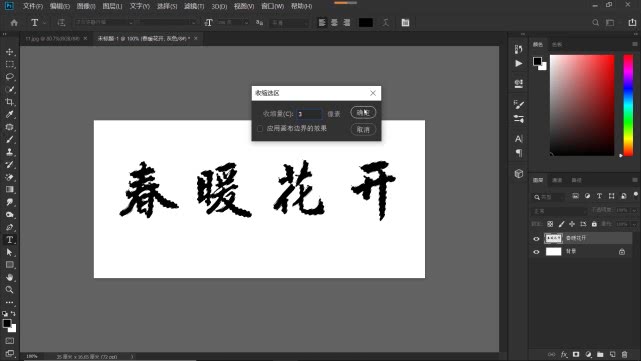
Task: Click the black text color swatch
Action: [365, 22]
